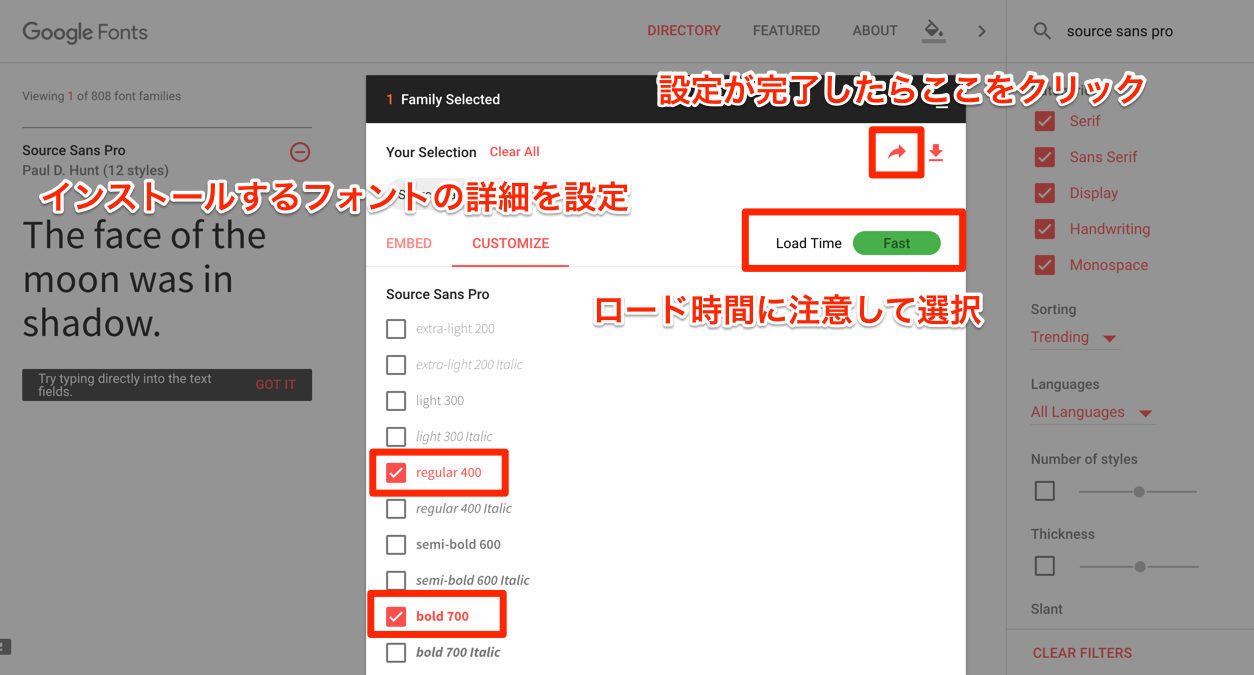The image size is (1254, 675).
Task: Click the Load Time Fast indicator
Action: (897, 242)
